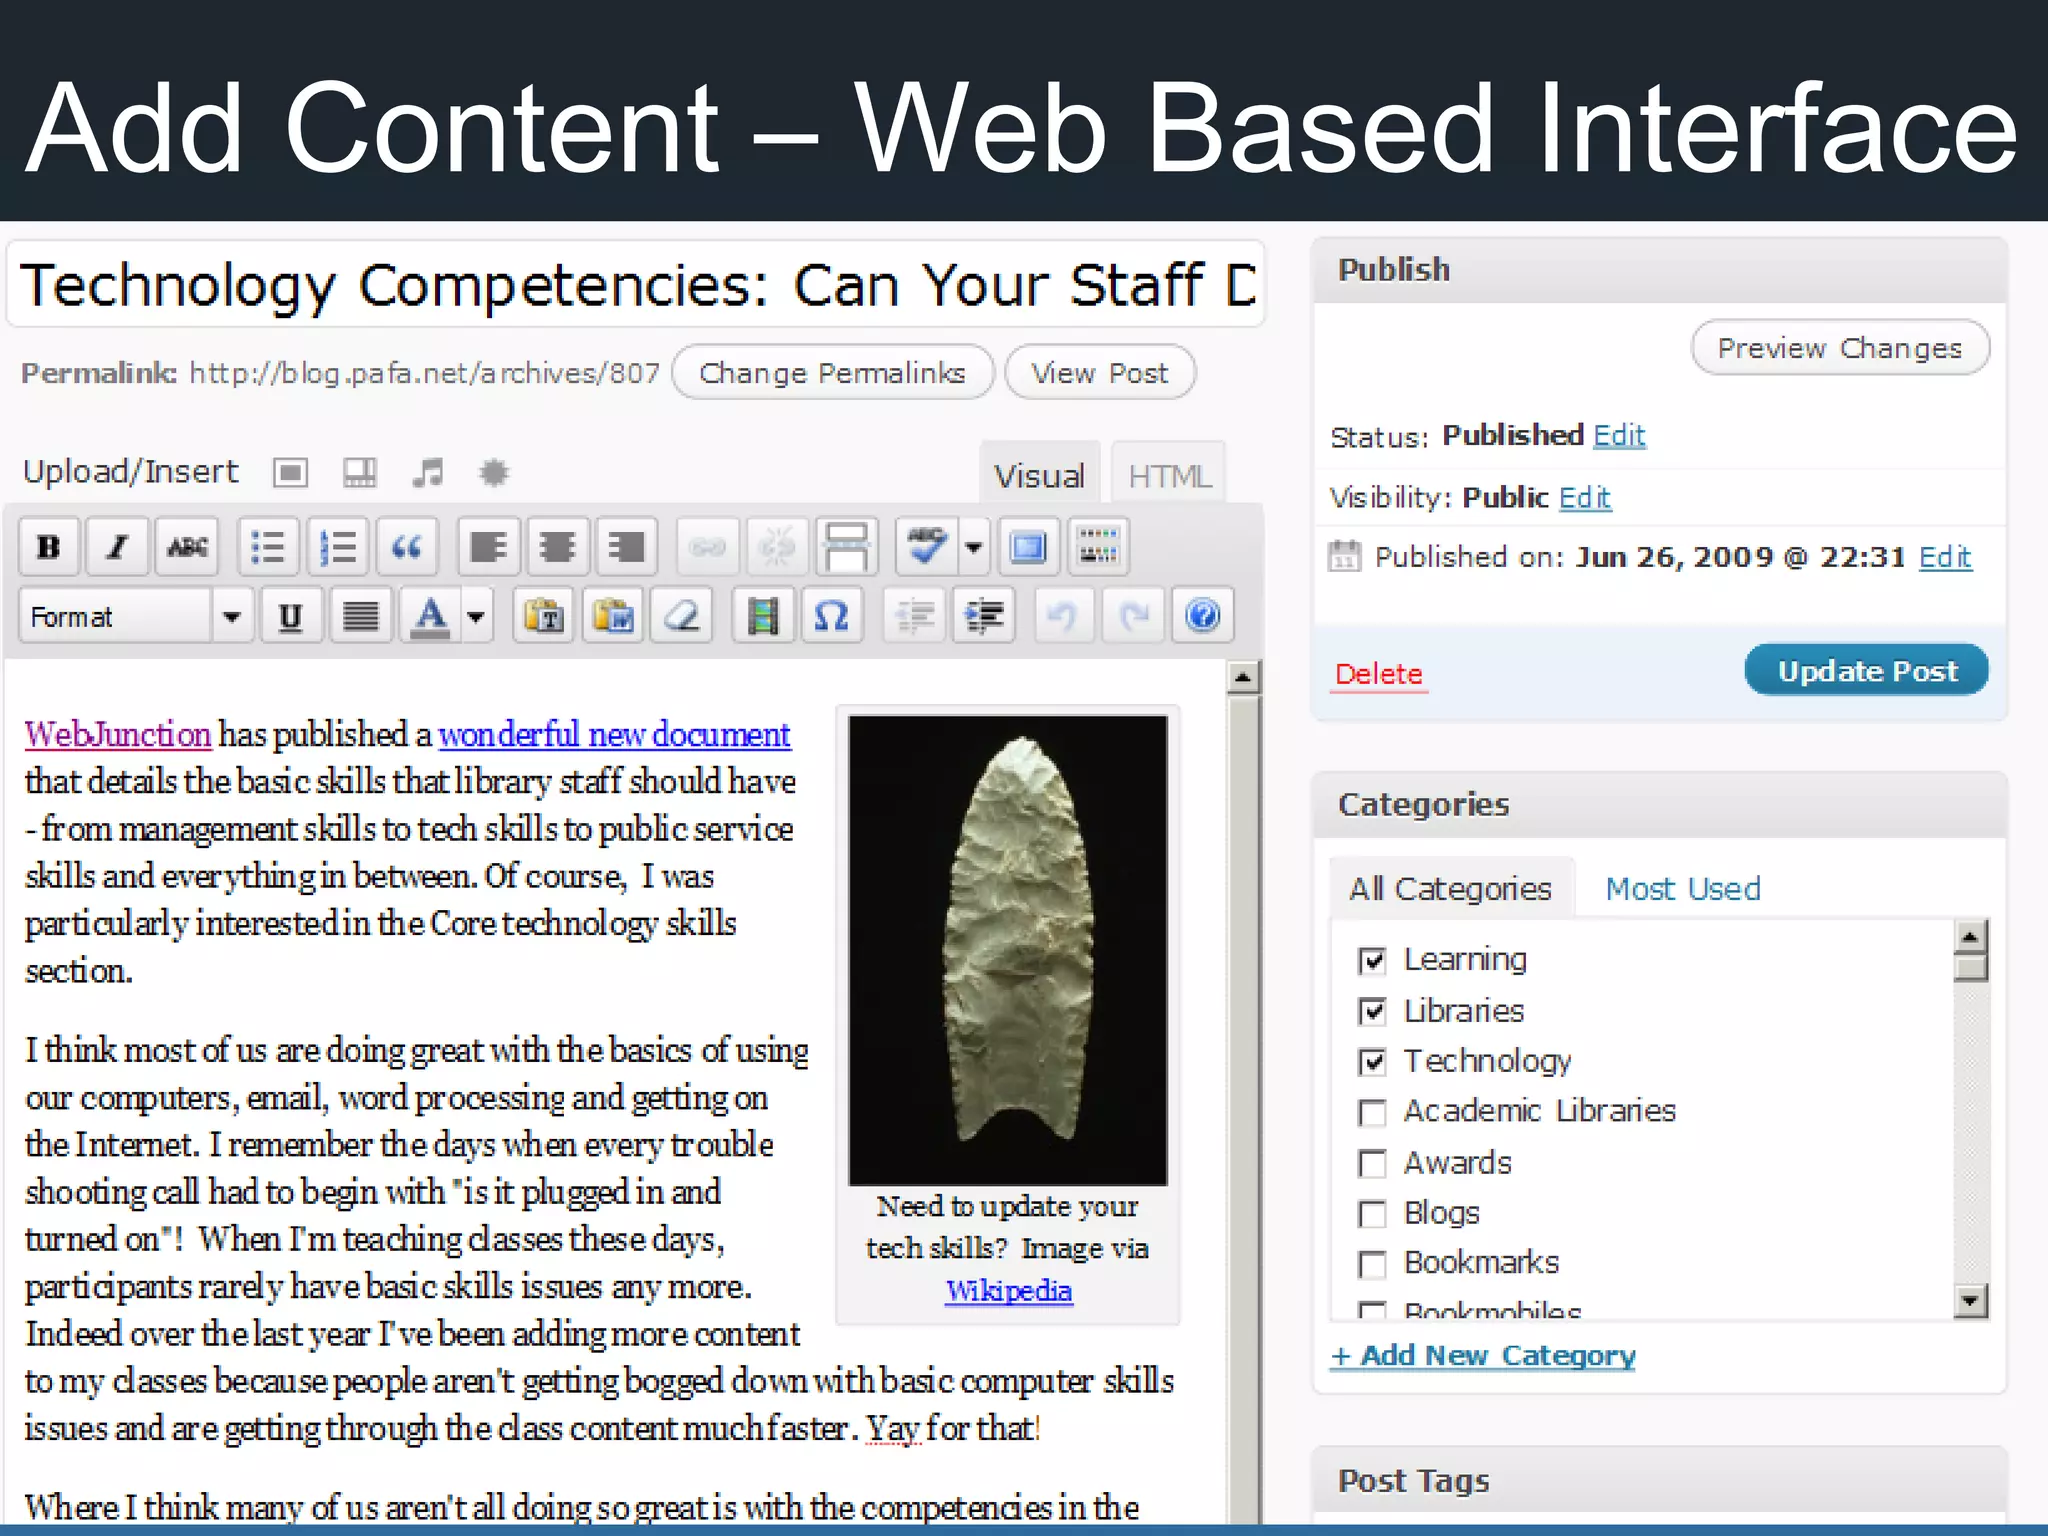This screenshot has height=1536, width=2048.
Task: Undo the last edit
Action: (1063, 616)
